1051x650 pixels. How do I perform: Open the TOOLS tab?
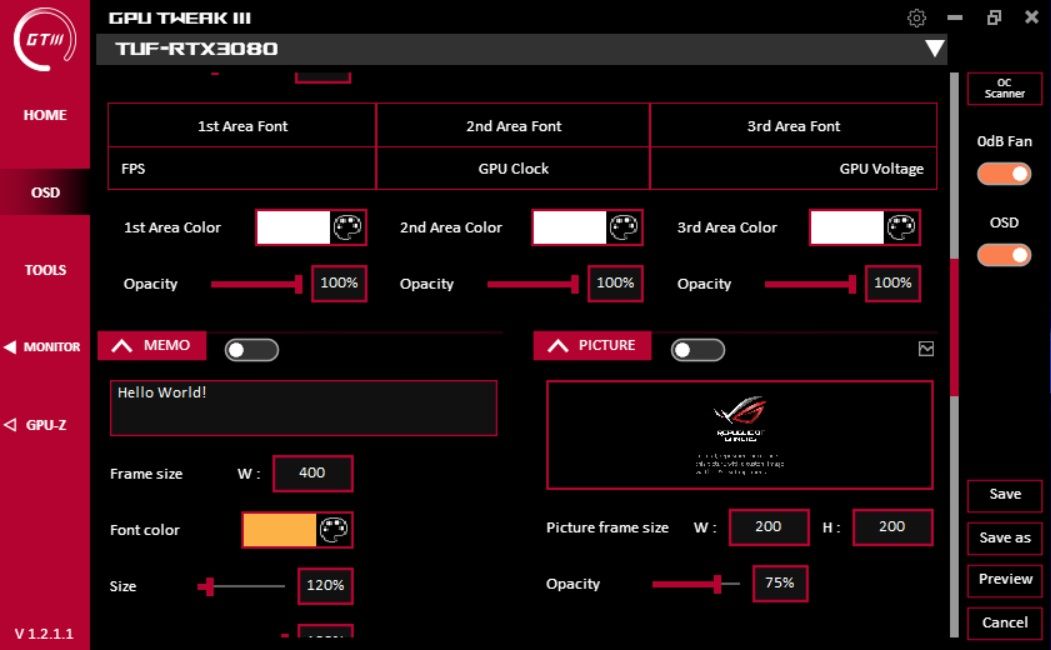(45, 270)
